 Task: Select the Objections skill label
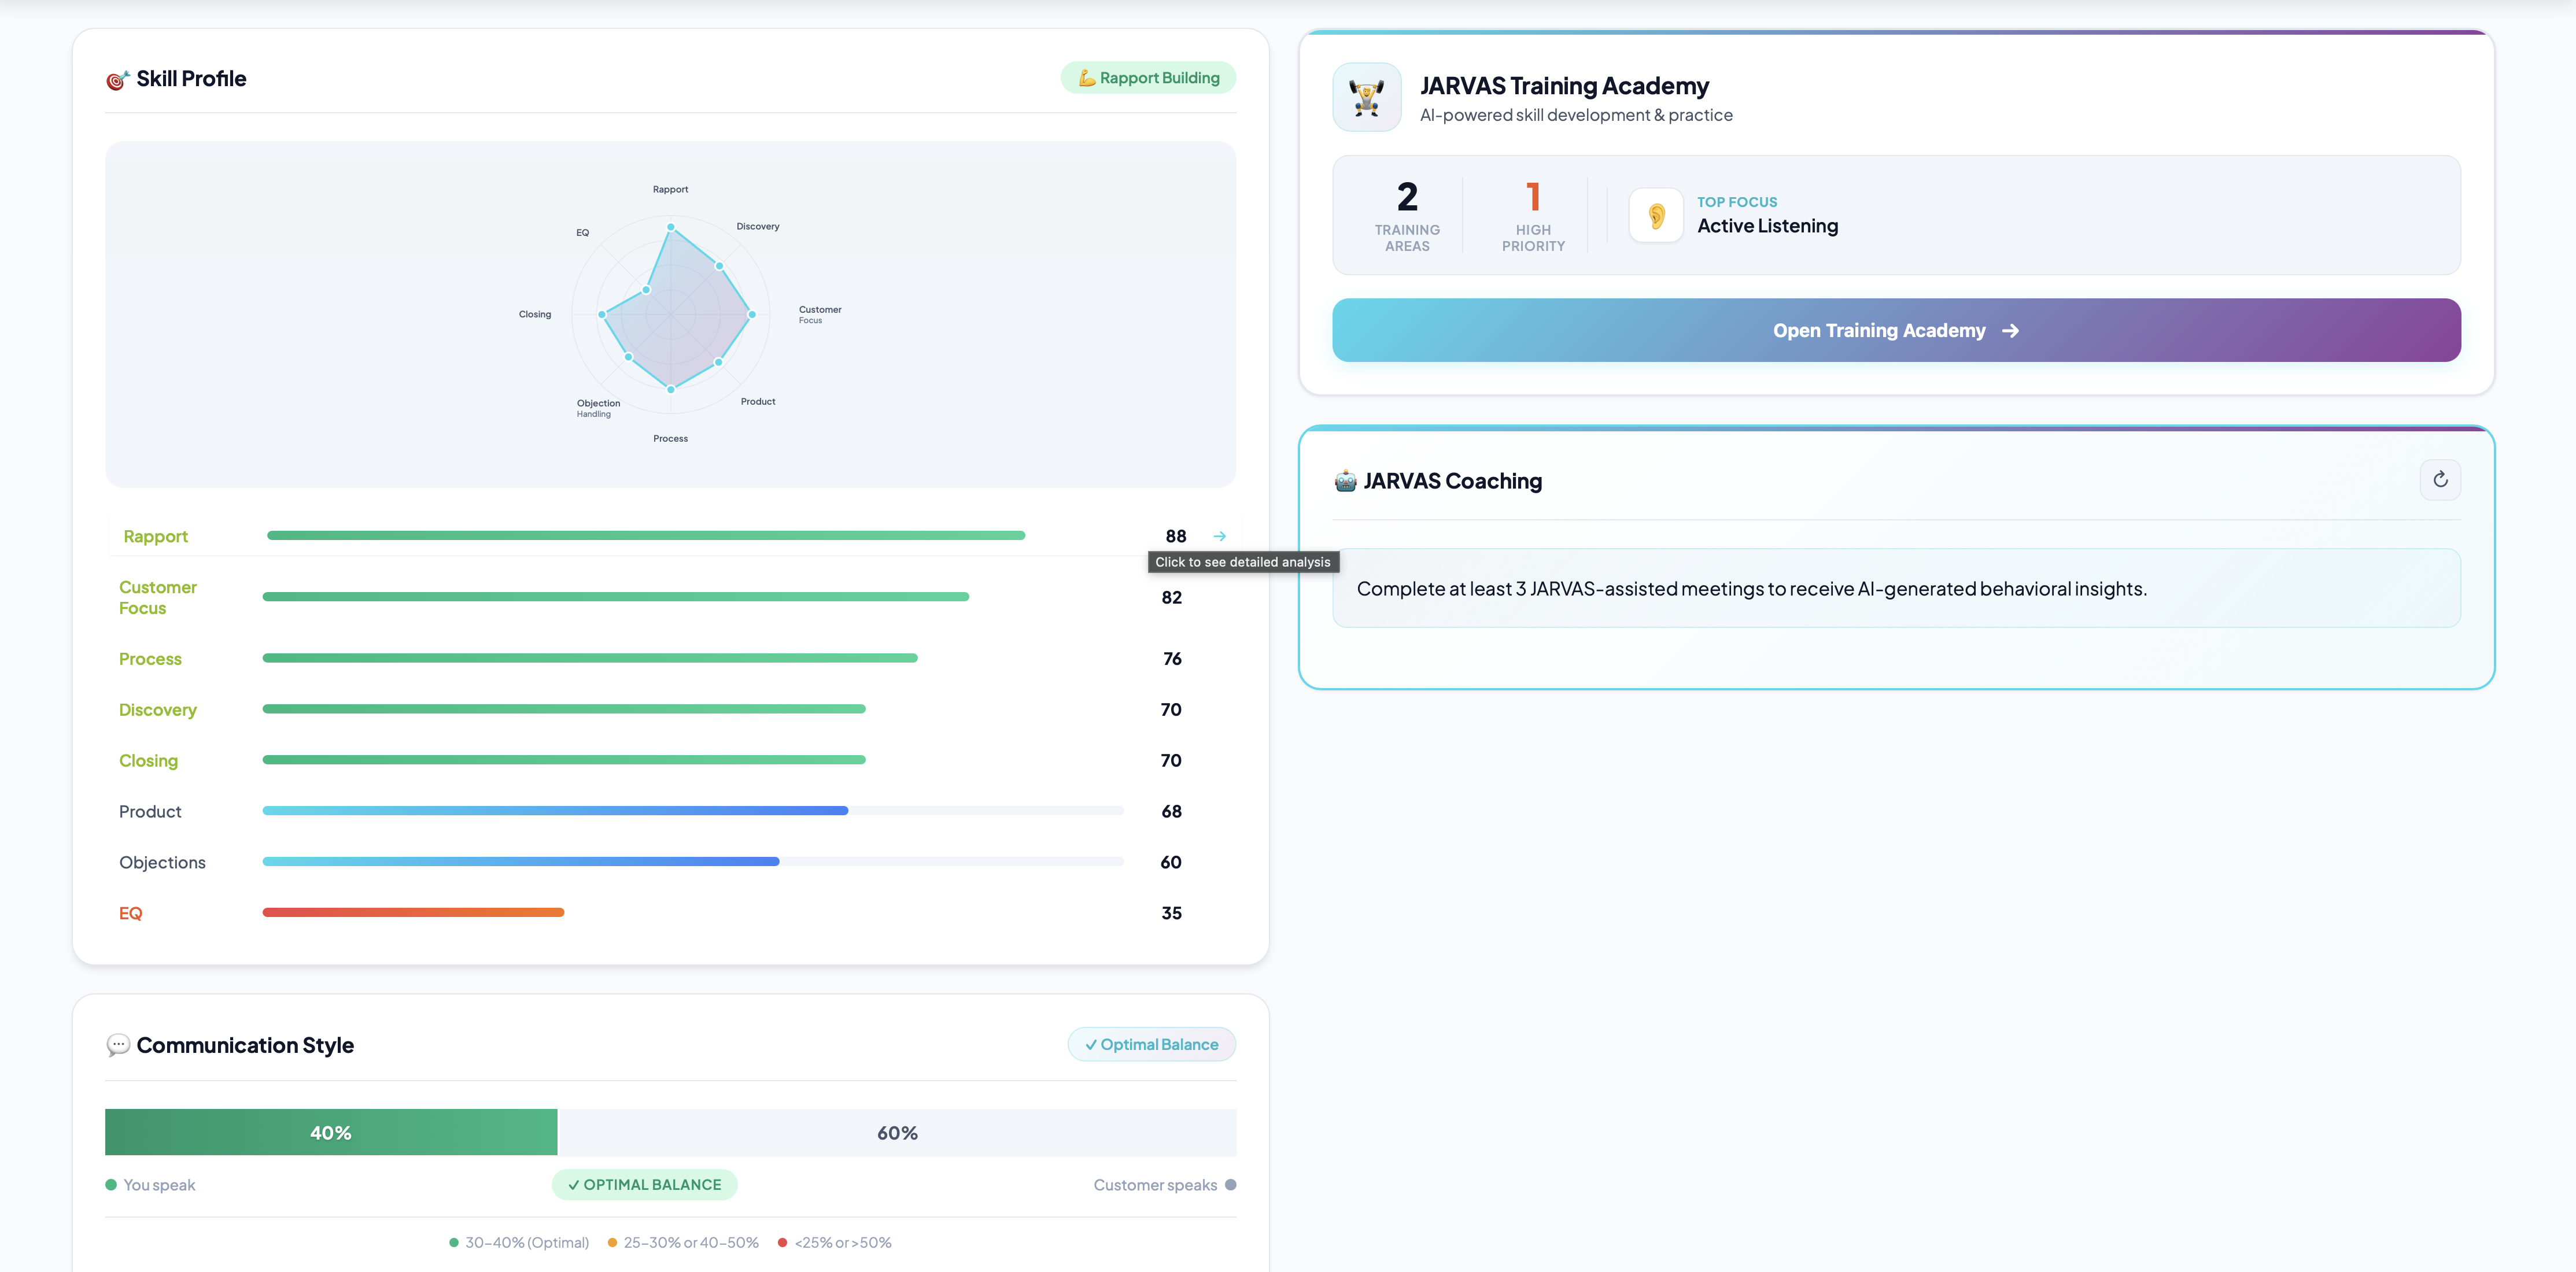162,862
